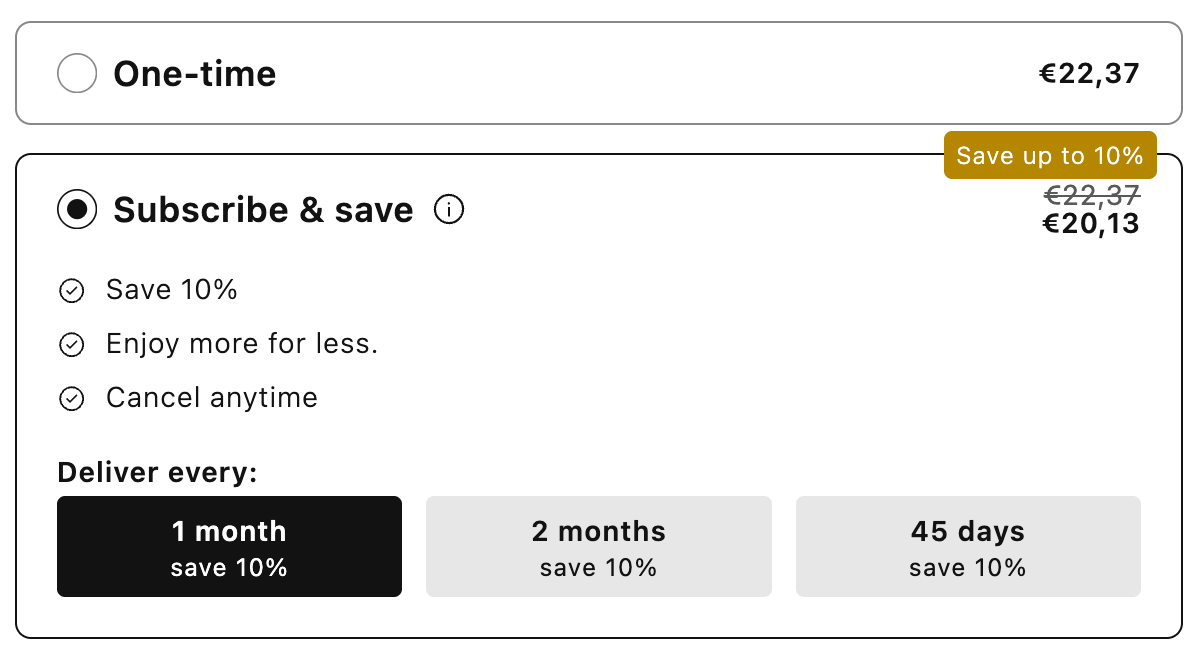
Task: Click the "Save 10%" benefit text
Action: tap(172, 290)
